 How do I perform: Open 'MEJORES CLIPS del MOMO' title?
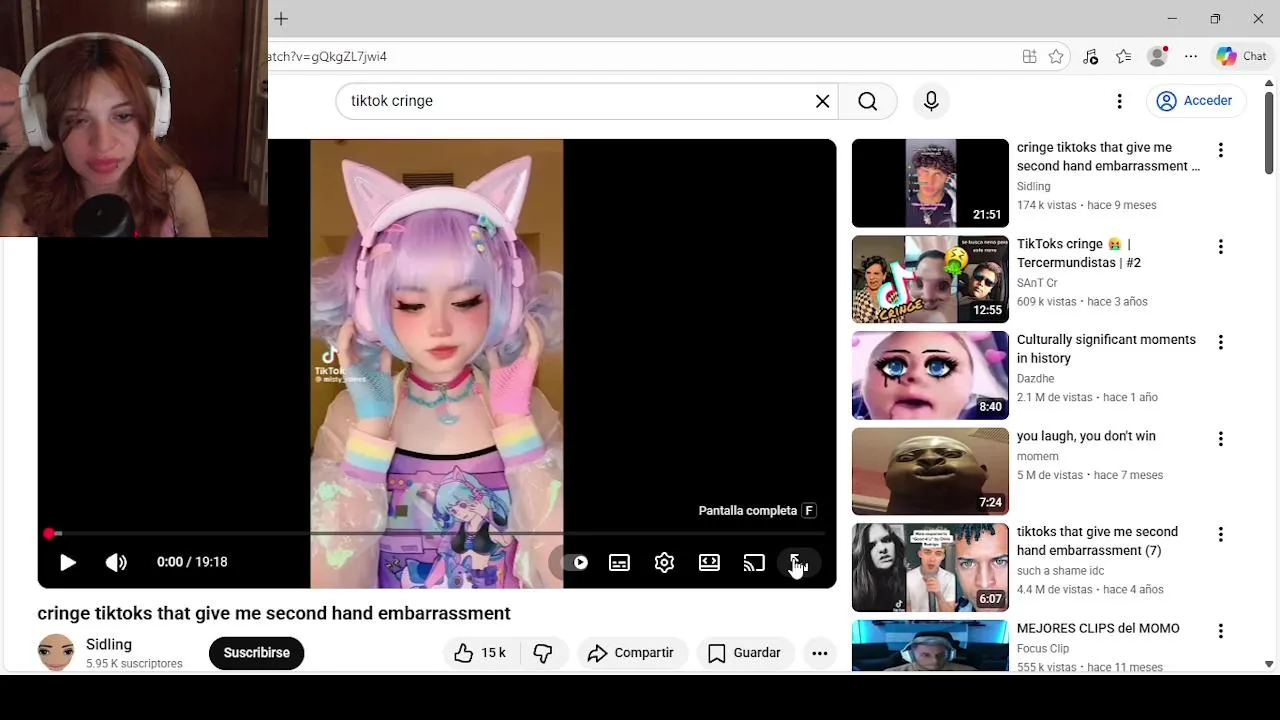1098,628
